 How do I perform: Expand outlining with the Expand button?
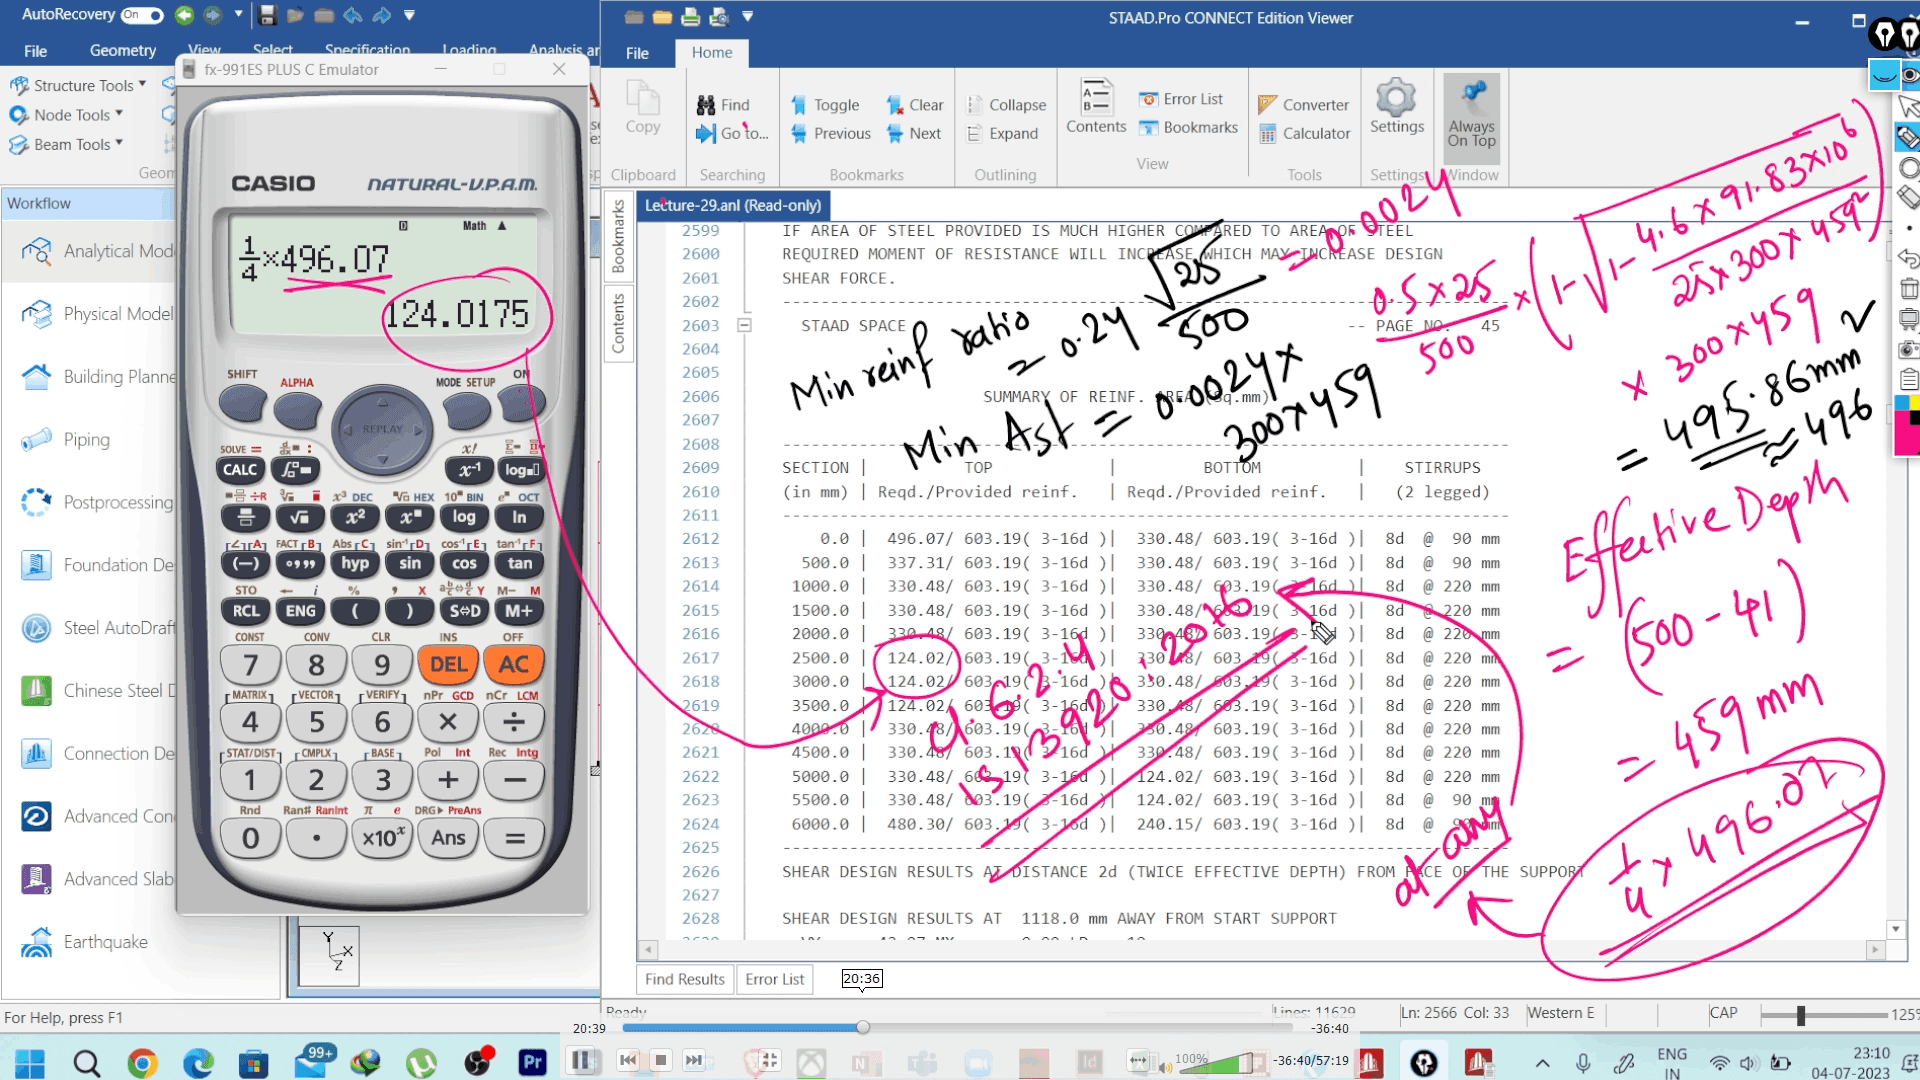click(x=1002, y=133)
